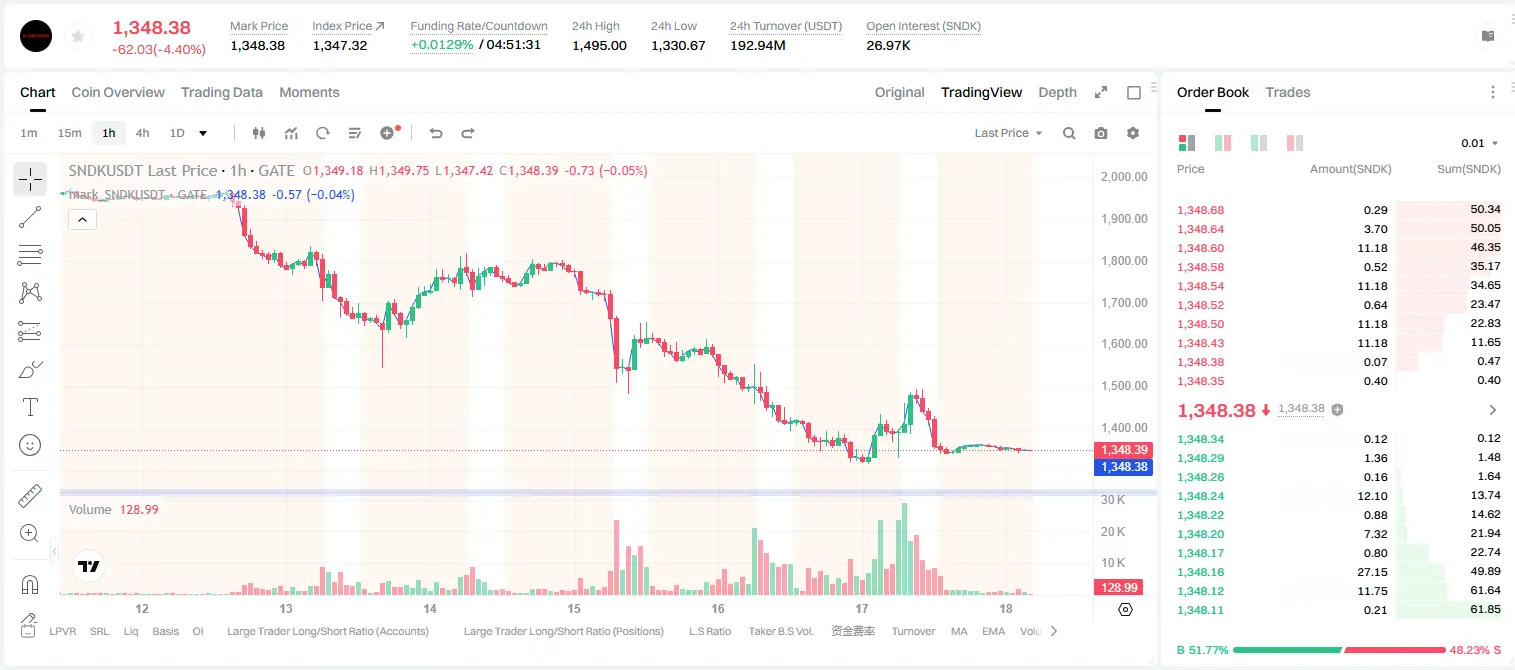
Task: Choose the text annotation tool
Action: (x=30, y=407)
